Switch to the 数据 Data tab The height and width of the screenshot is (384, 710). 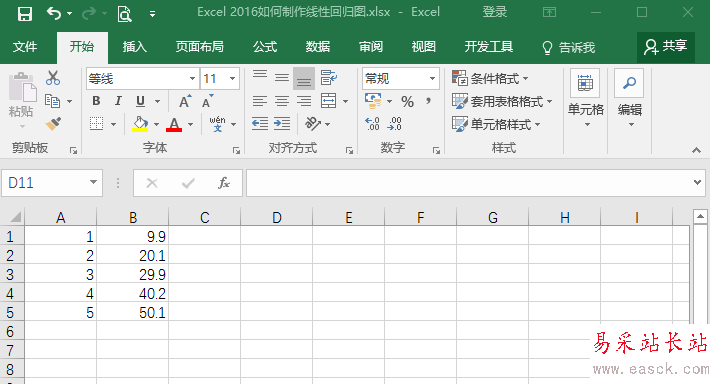point(317,47)
